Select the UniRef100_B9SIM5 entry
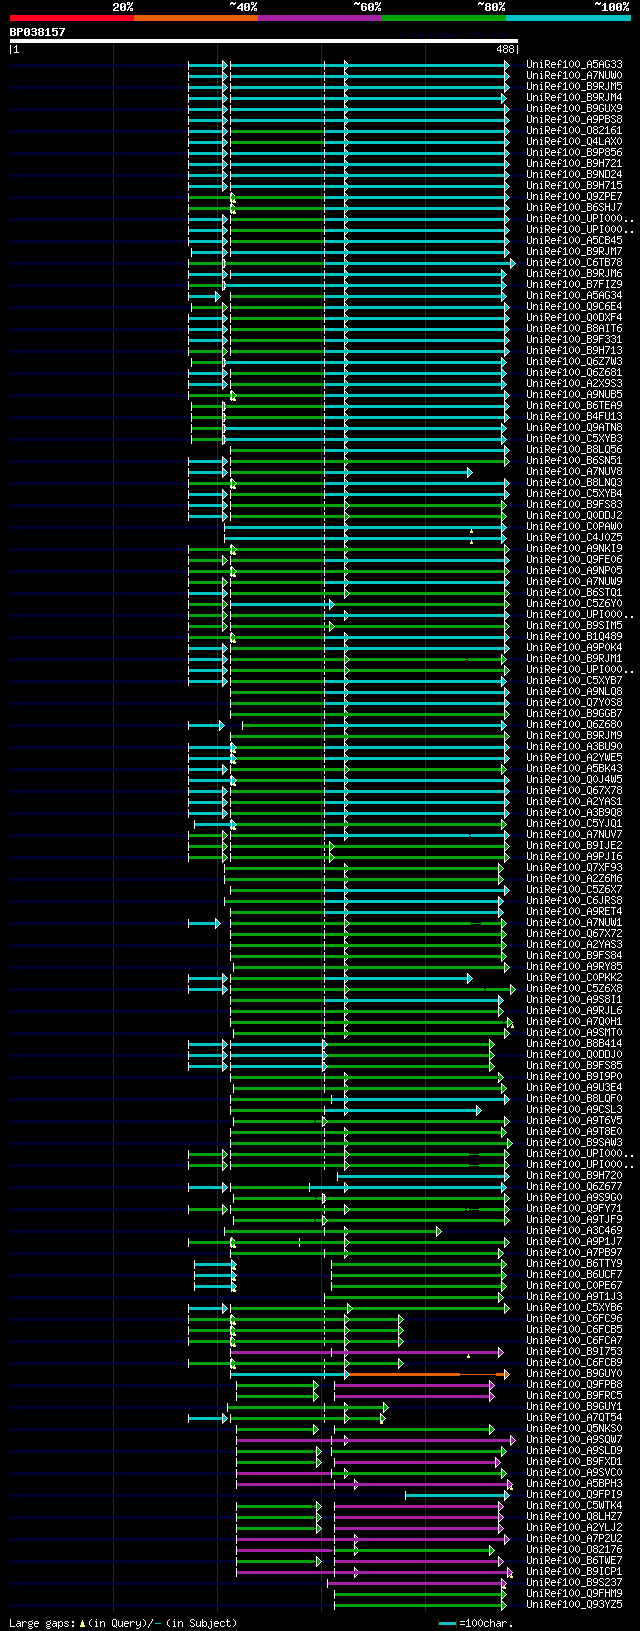 574,625
